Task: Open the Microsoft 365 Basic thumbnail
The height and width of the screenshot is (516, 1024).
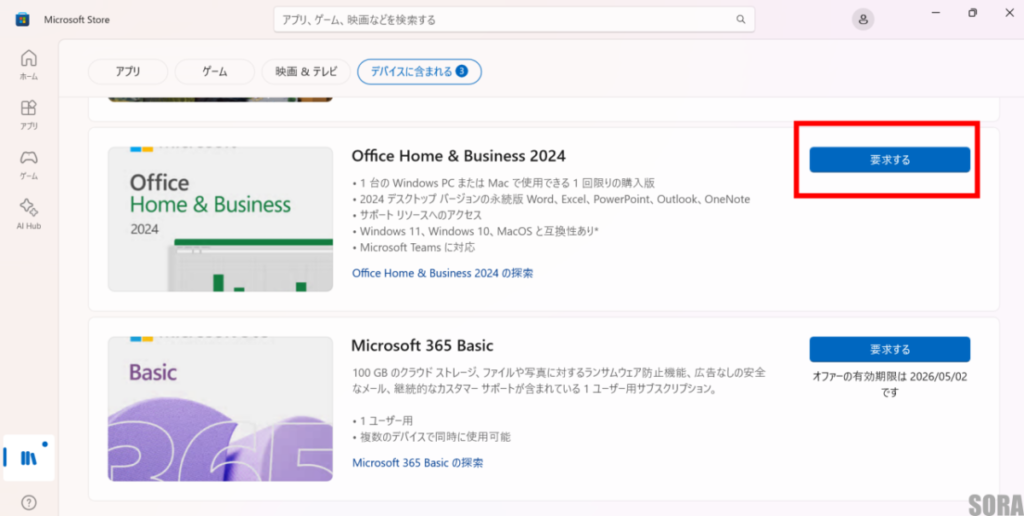Action: (220, 409)
